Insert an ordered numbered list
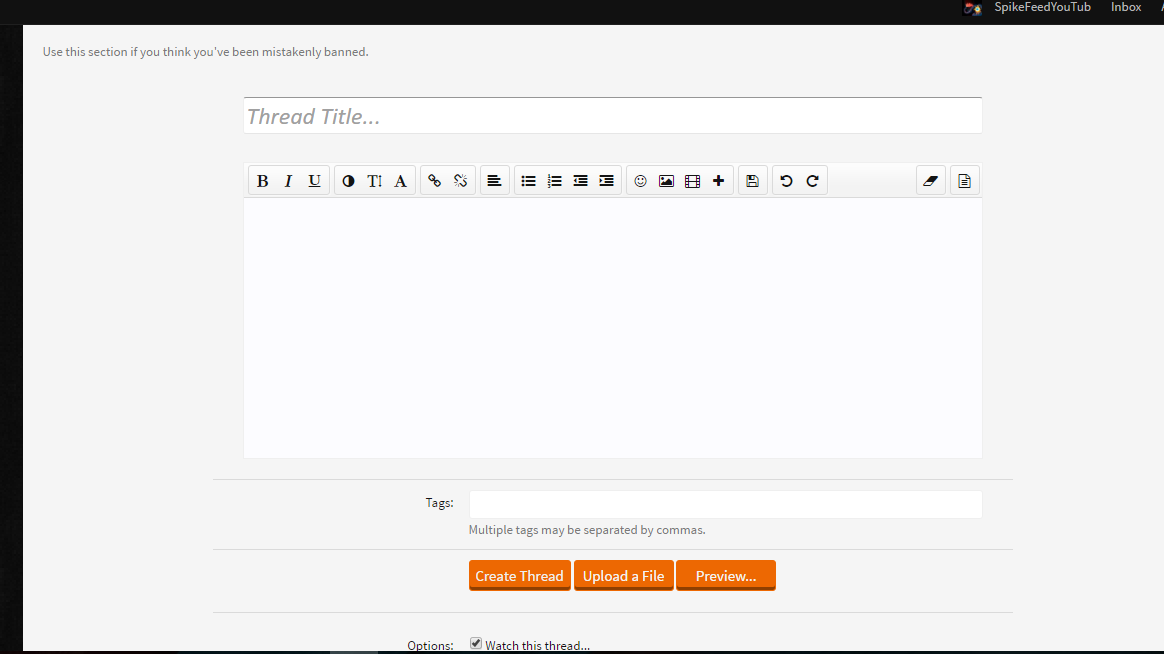 click(555, 180)
